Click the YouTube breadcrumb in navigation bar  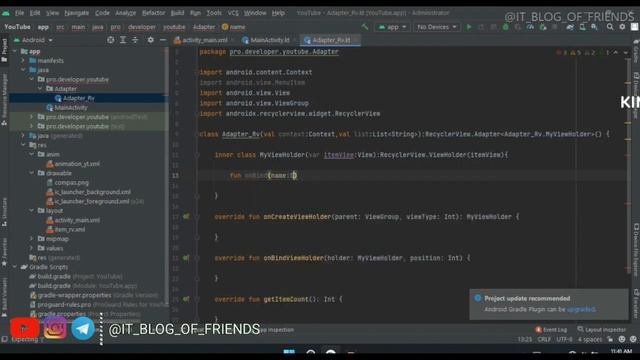pos(18,27)
